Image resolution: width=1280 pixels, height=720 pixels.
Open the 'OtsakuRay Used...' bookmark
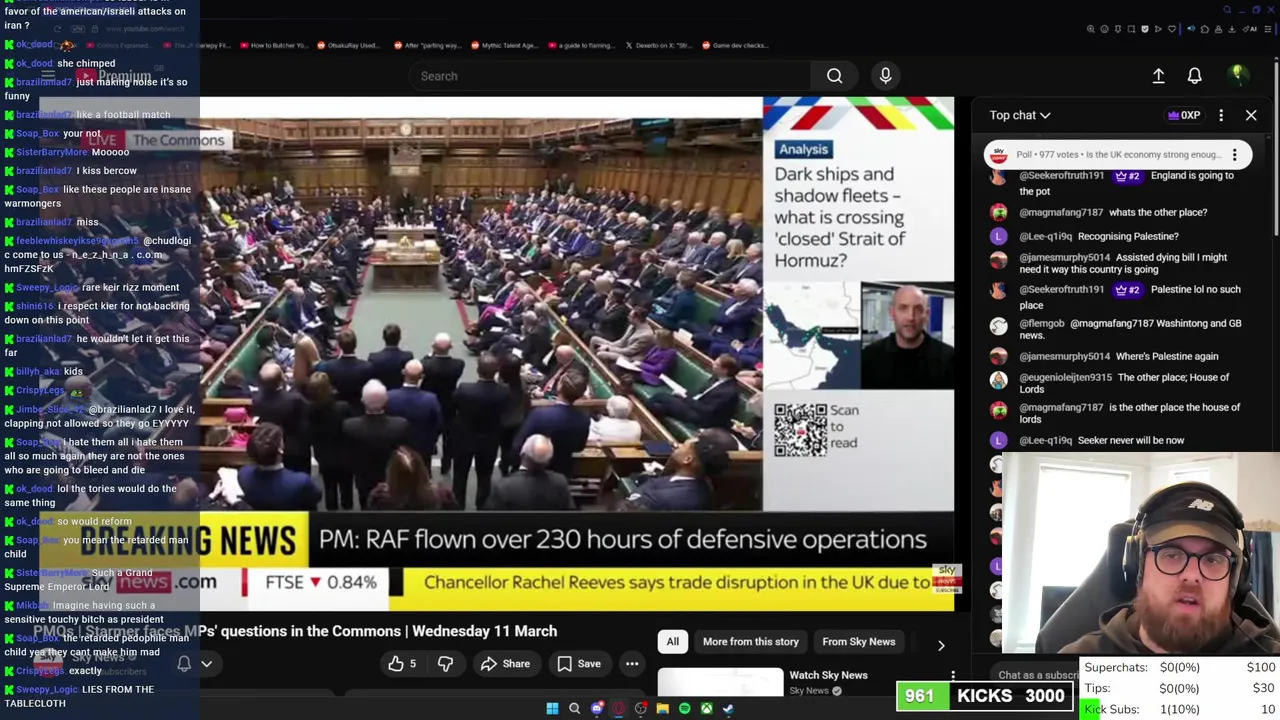tap(349, 46)
